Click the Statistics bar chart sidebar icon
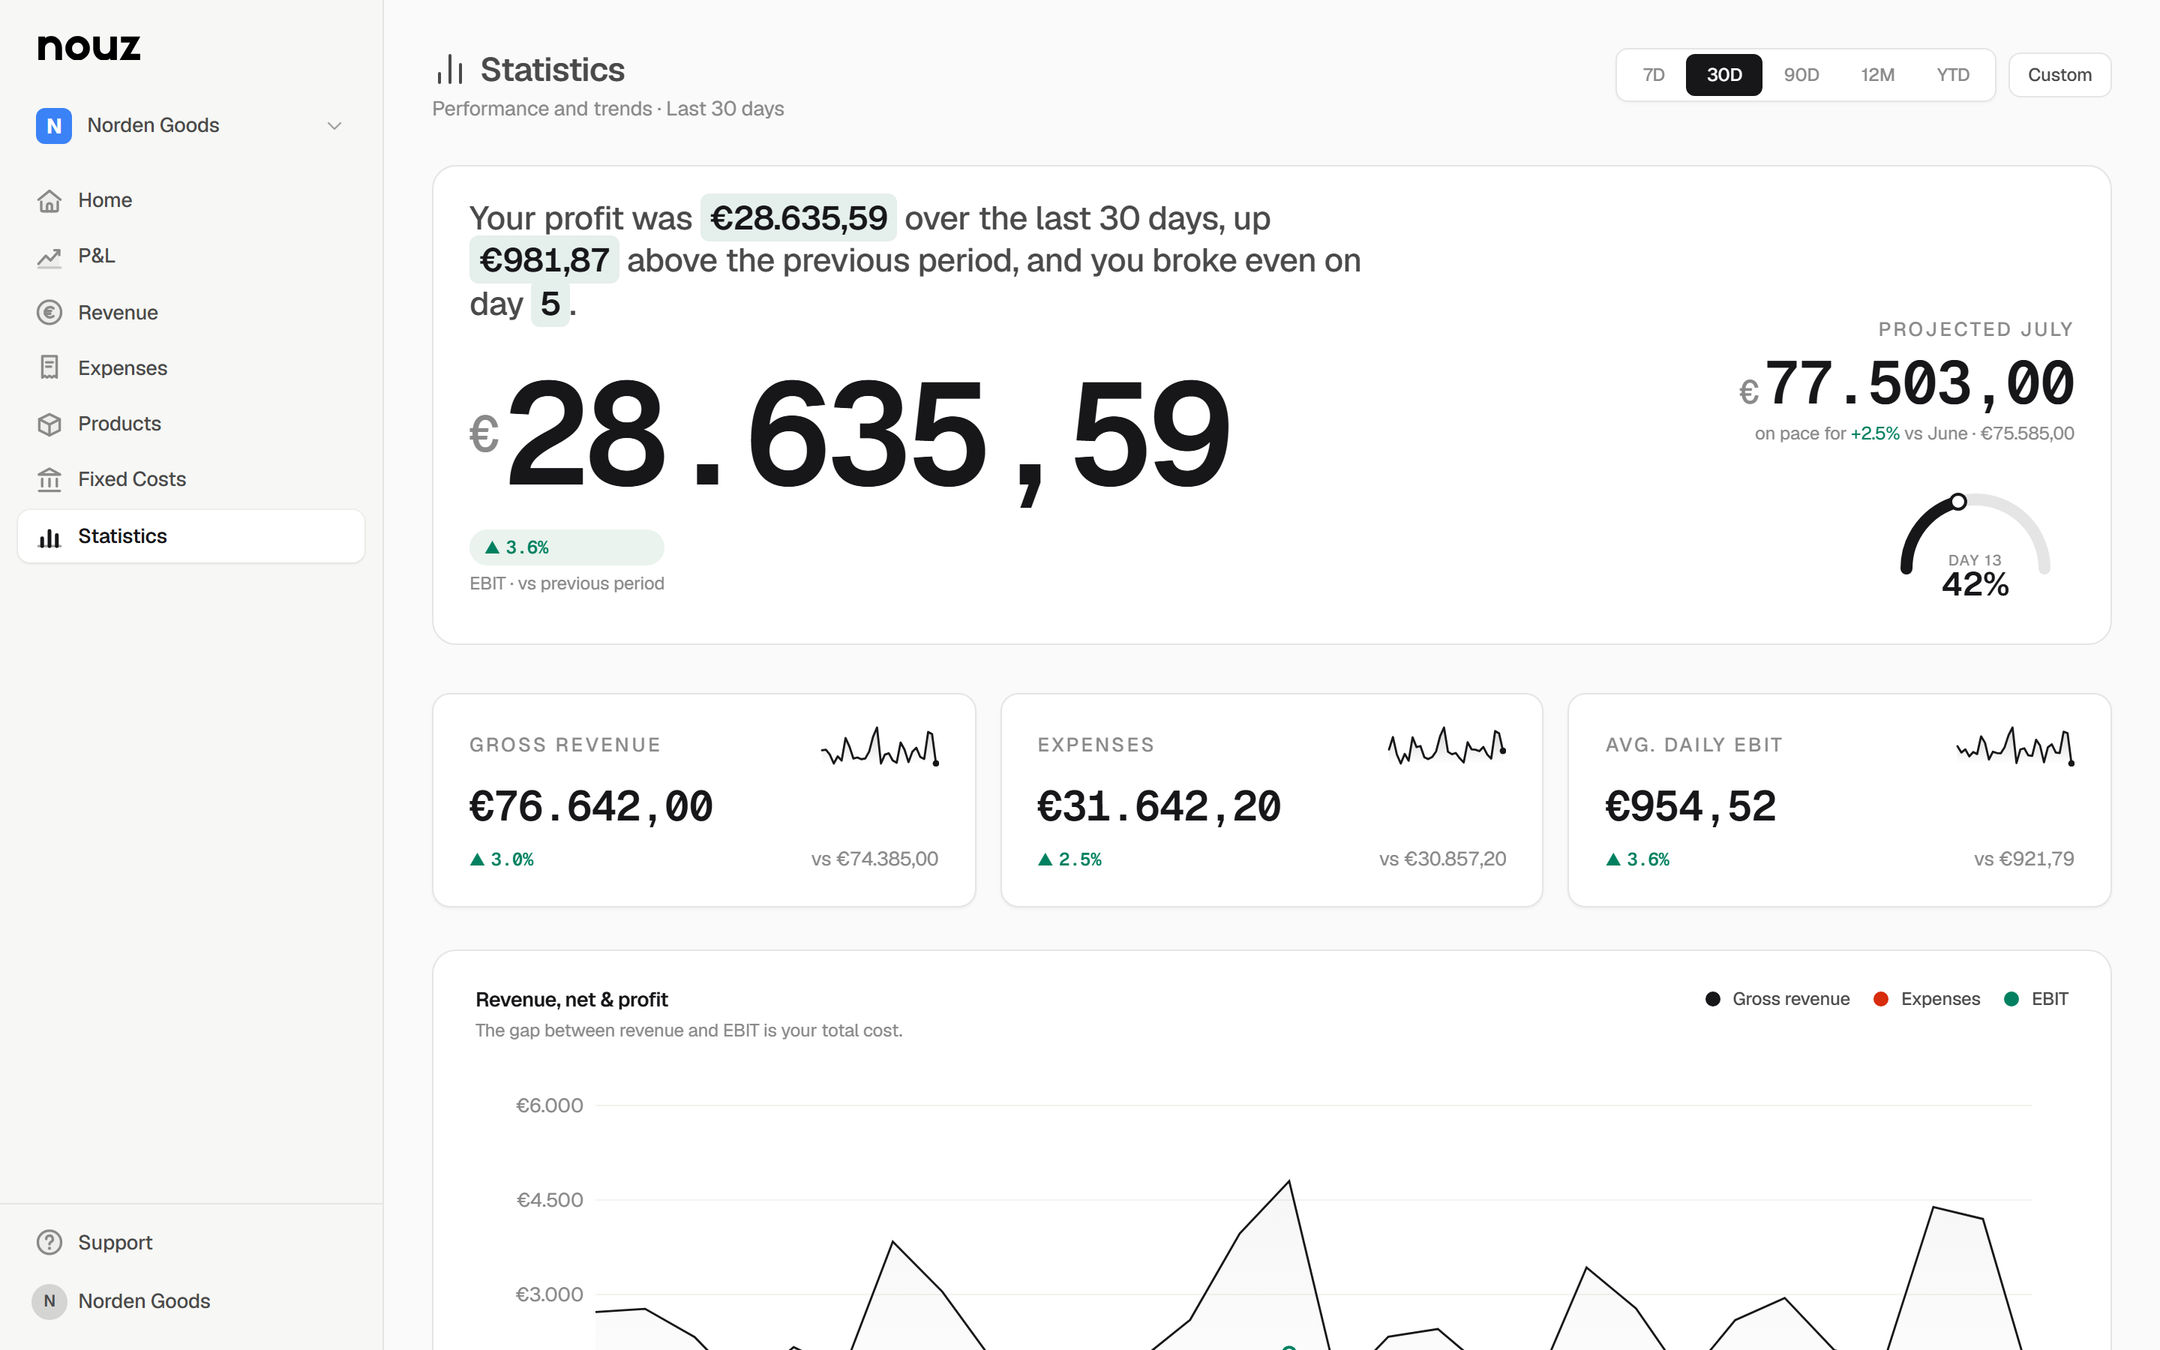 tap(49, 537)
